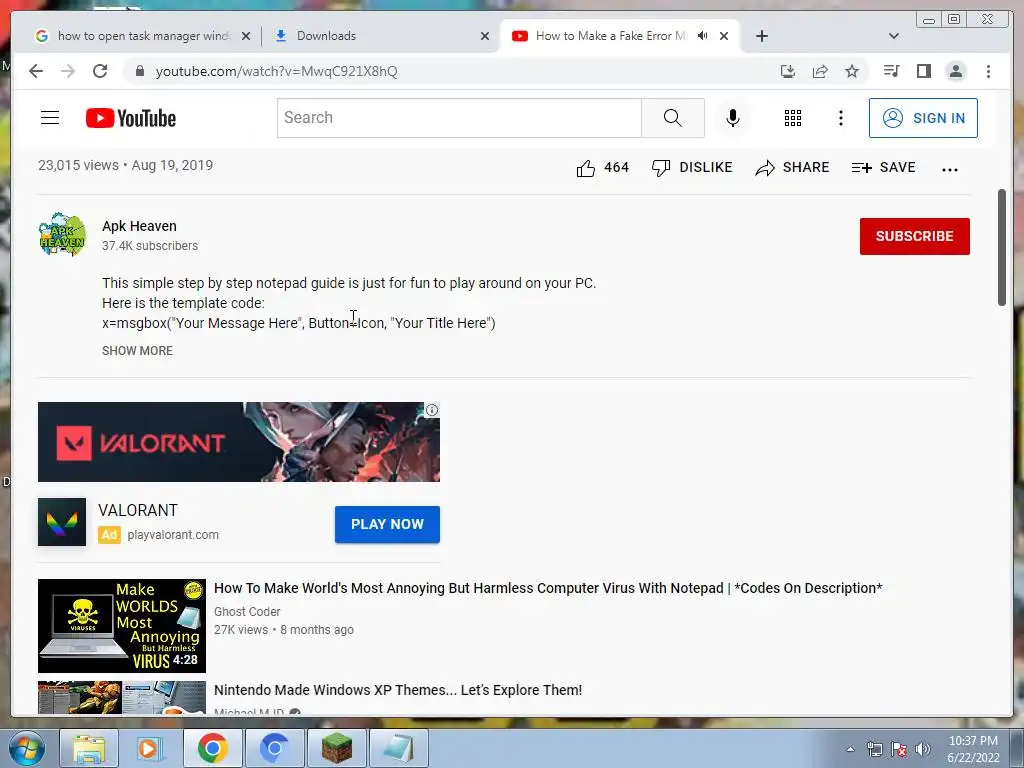Open the tab search dropdown chevron
The height and width of the screenshot is (768, 1024).
[x=894, y=36]
